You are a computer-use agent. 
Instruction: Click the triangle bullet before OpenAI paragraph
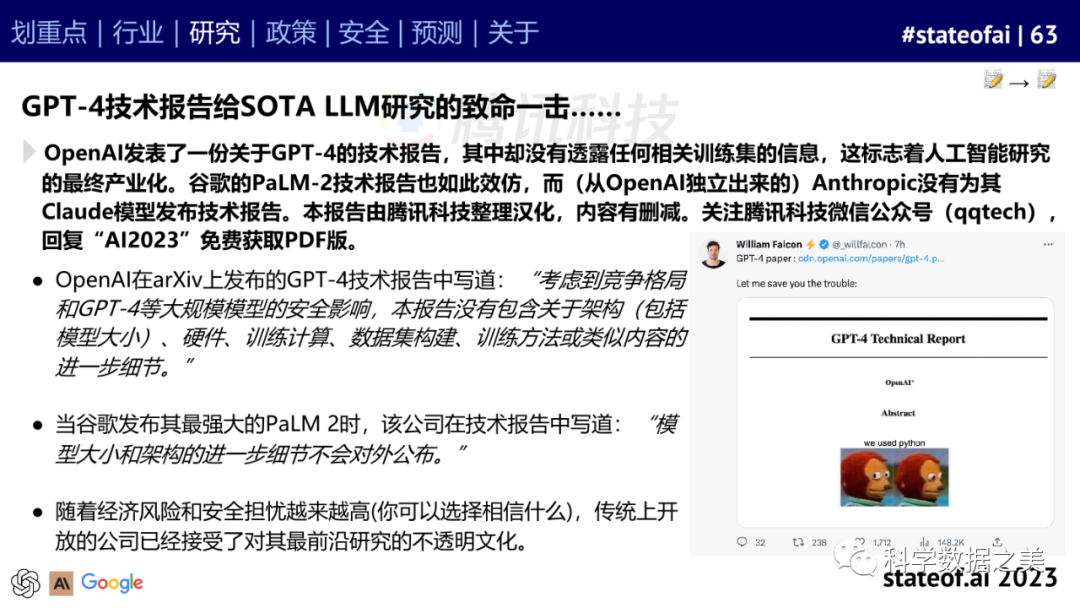(30, 152)
